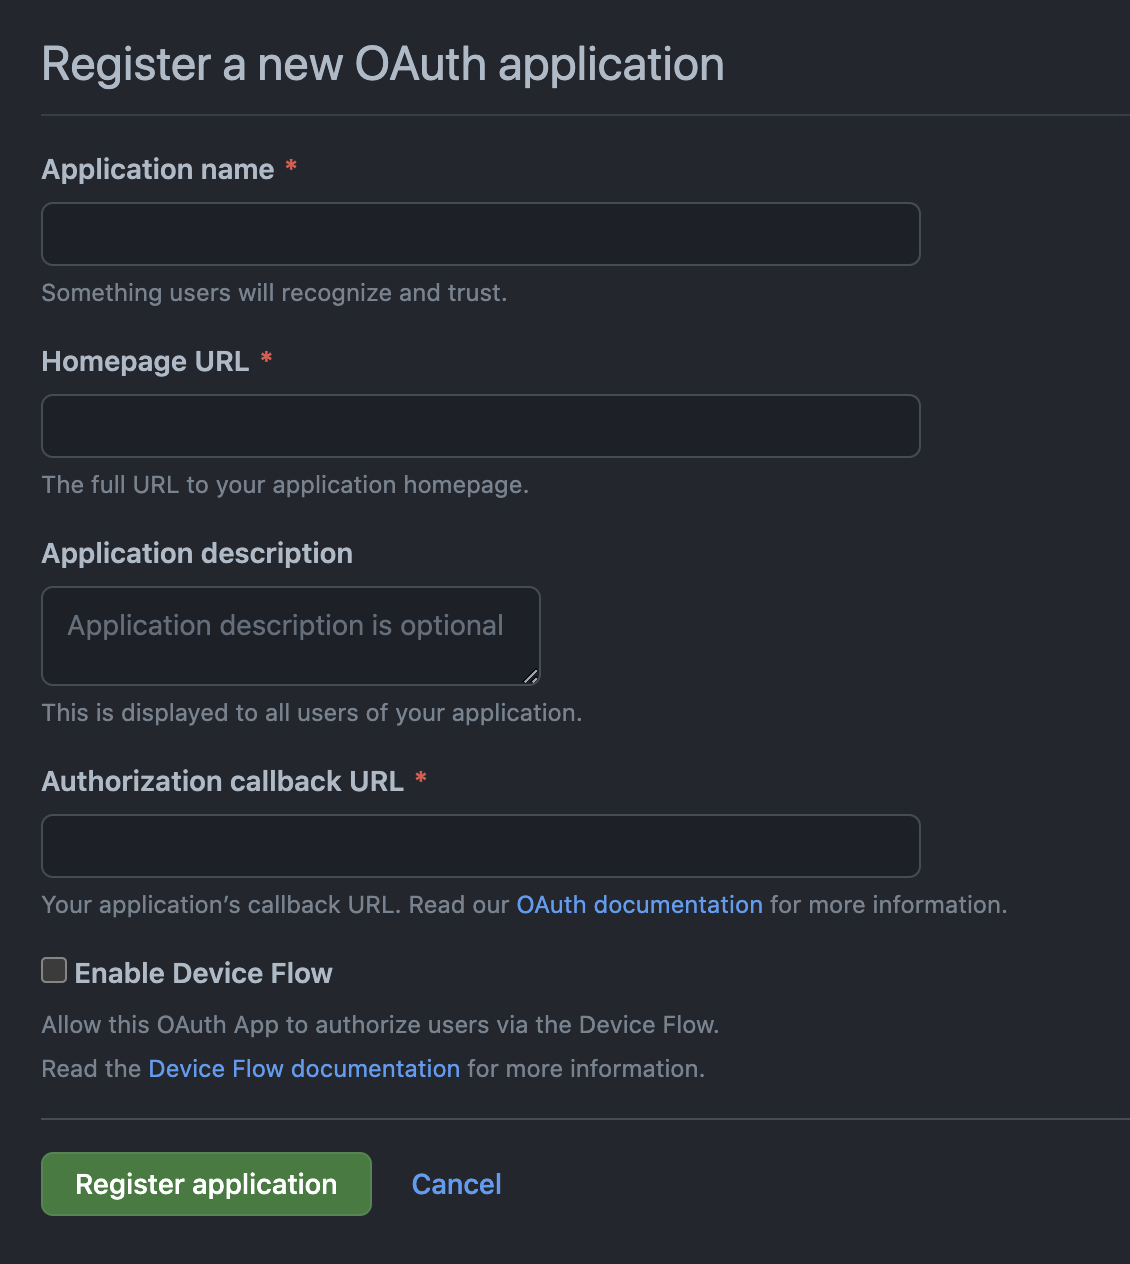Screen dimensions: 1130x1264
Task: Open the OAuth documentation link
Action: pos(639,905)
